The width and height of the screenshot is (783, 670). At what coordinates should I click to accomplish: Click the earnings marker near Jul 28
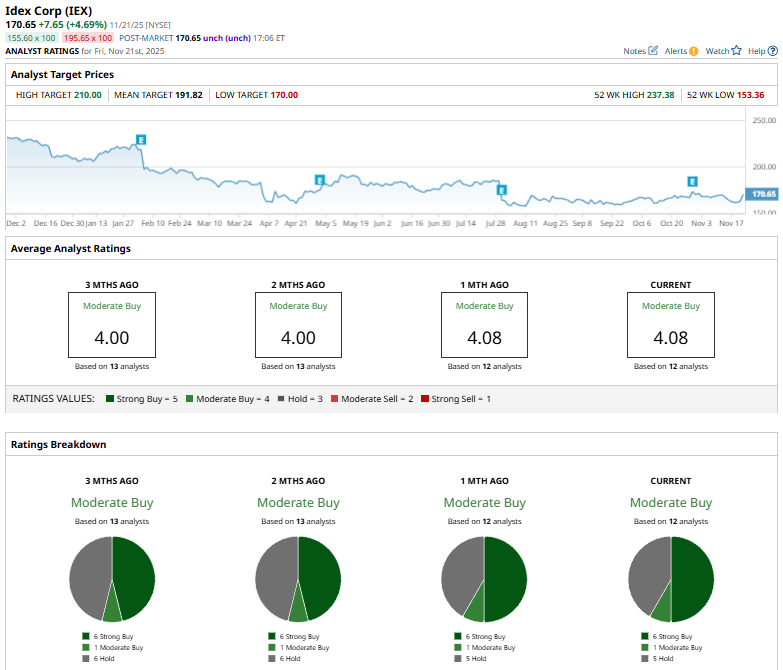point(502,190)
